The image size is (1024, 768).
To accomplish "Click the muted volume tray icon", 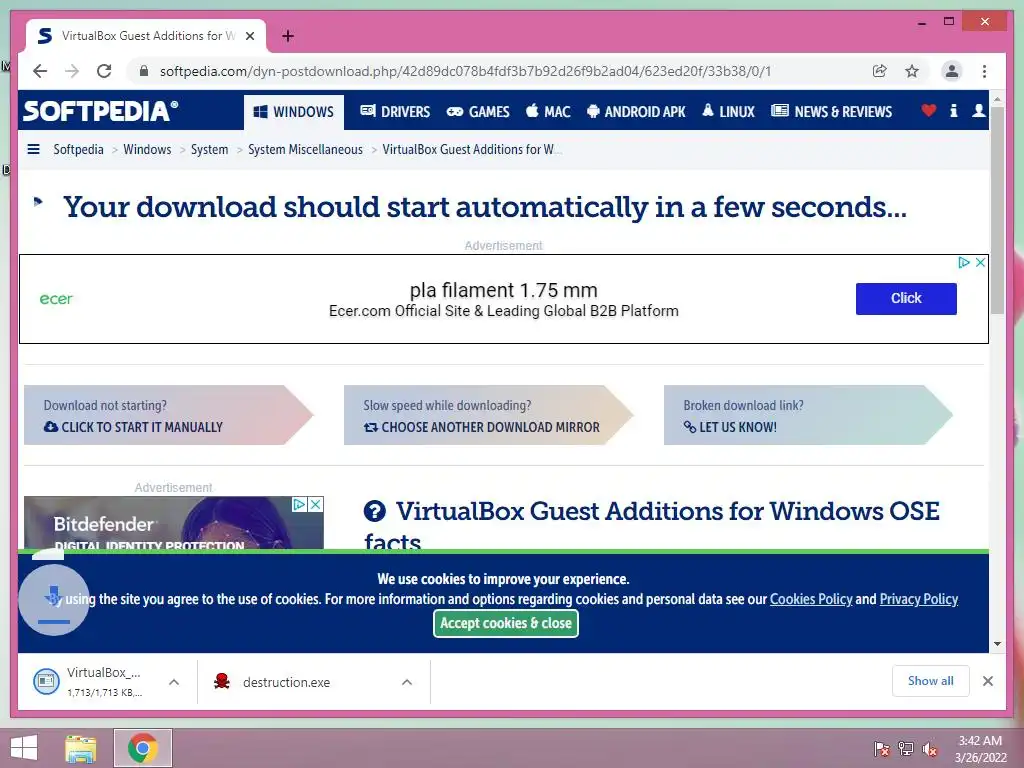I will 930,748.
